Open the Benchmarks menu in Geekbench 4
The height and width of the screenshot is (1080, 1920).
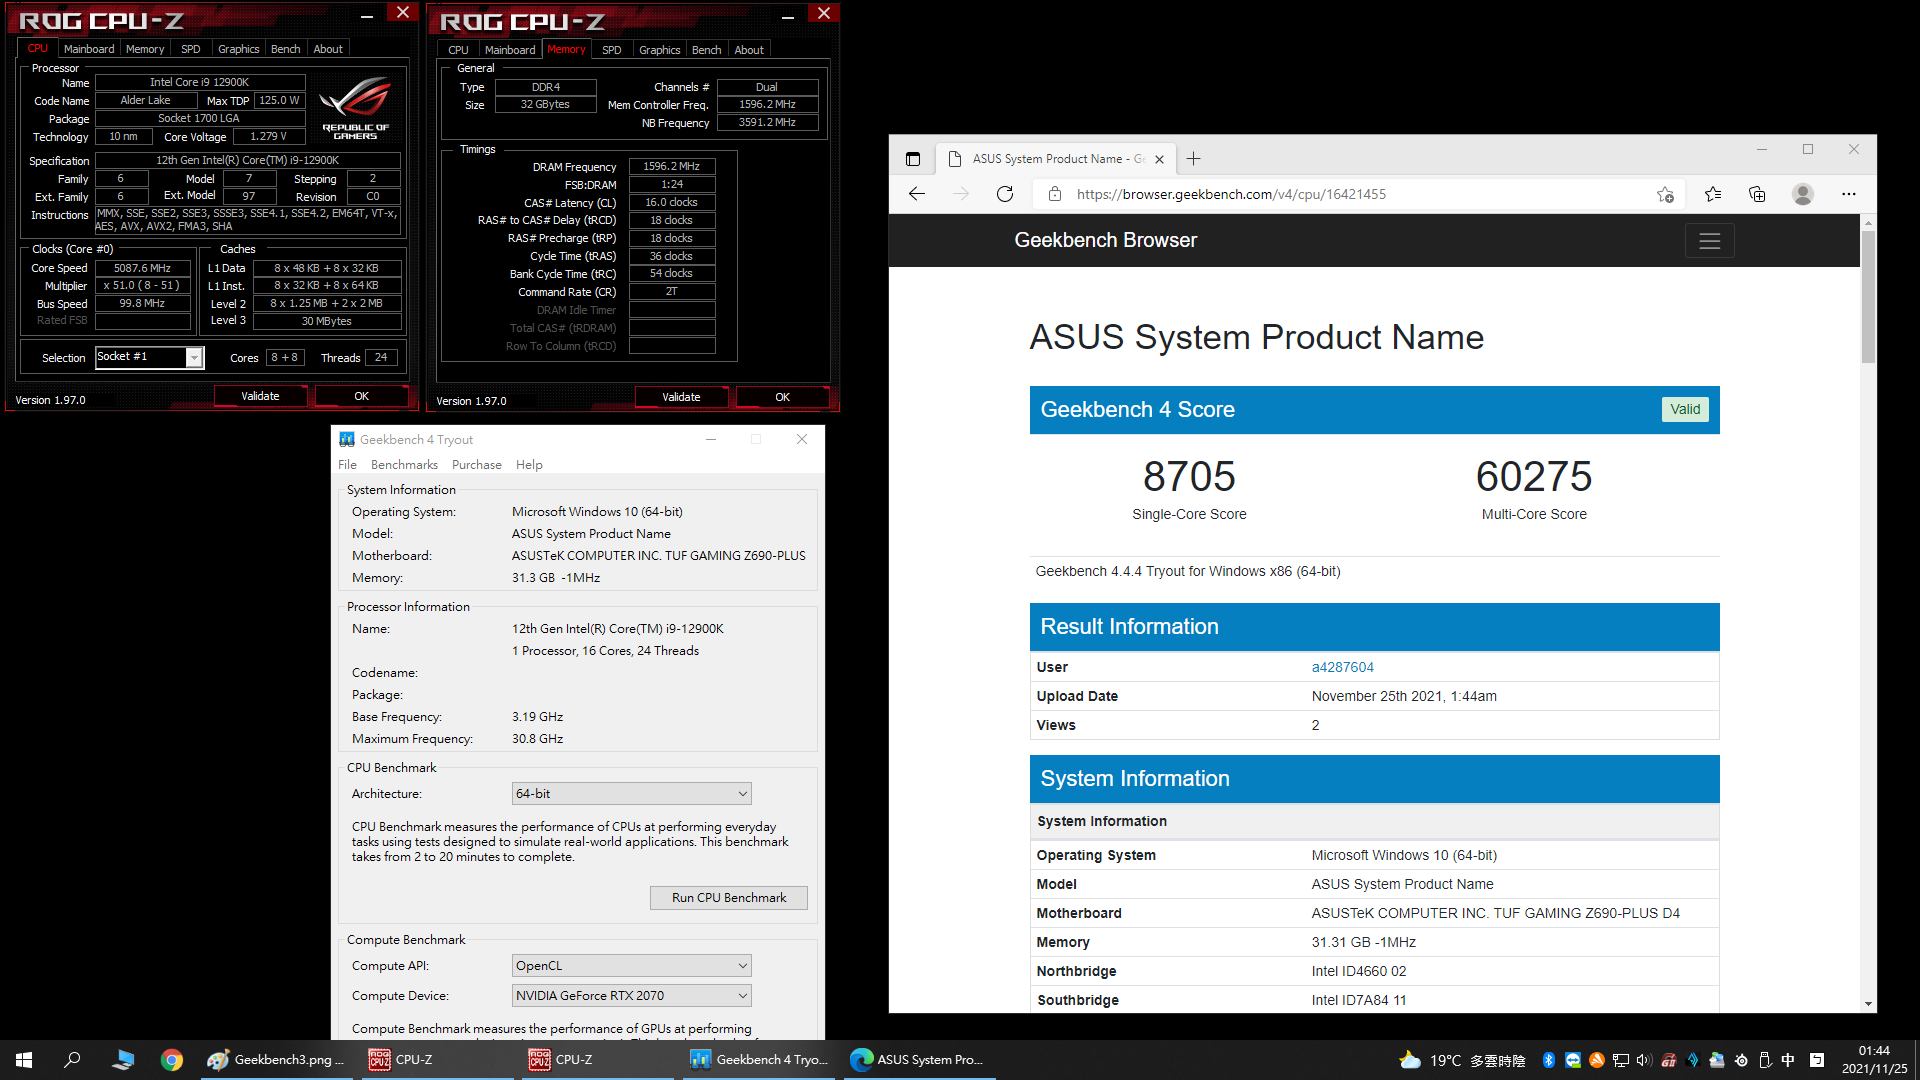(x=404, y=465)
